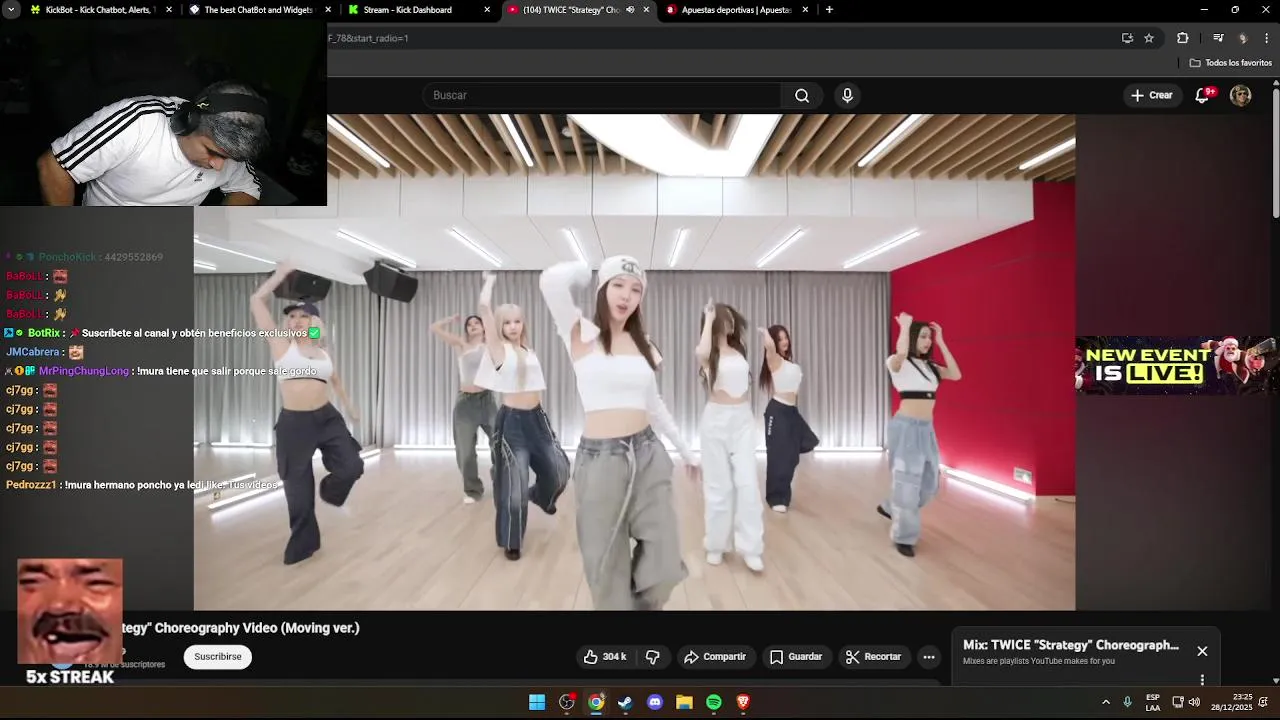Open Spotify from the taskbar

click(x=714, y=702)
